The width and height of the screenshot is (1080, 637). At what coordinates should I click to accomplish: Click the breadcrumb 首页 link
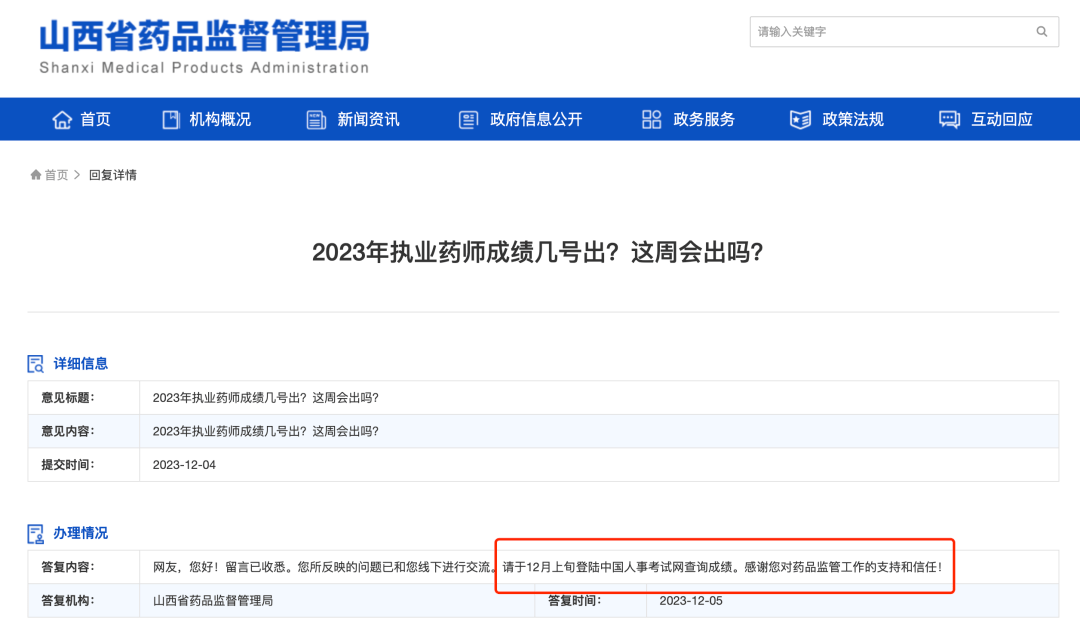[x=56, y=175]
